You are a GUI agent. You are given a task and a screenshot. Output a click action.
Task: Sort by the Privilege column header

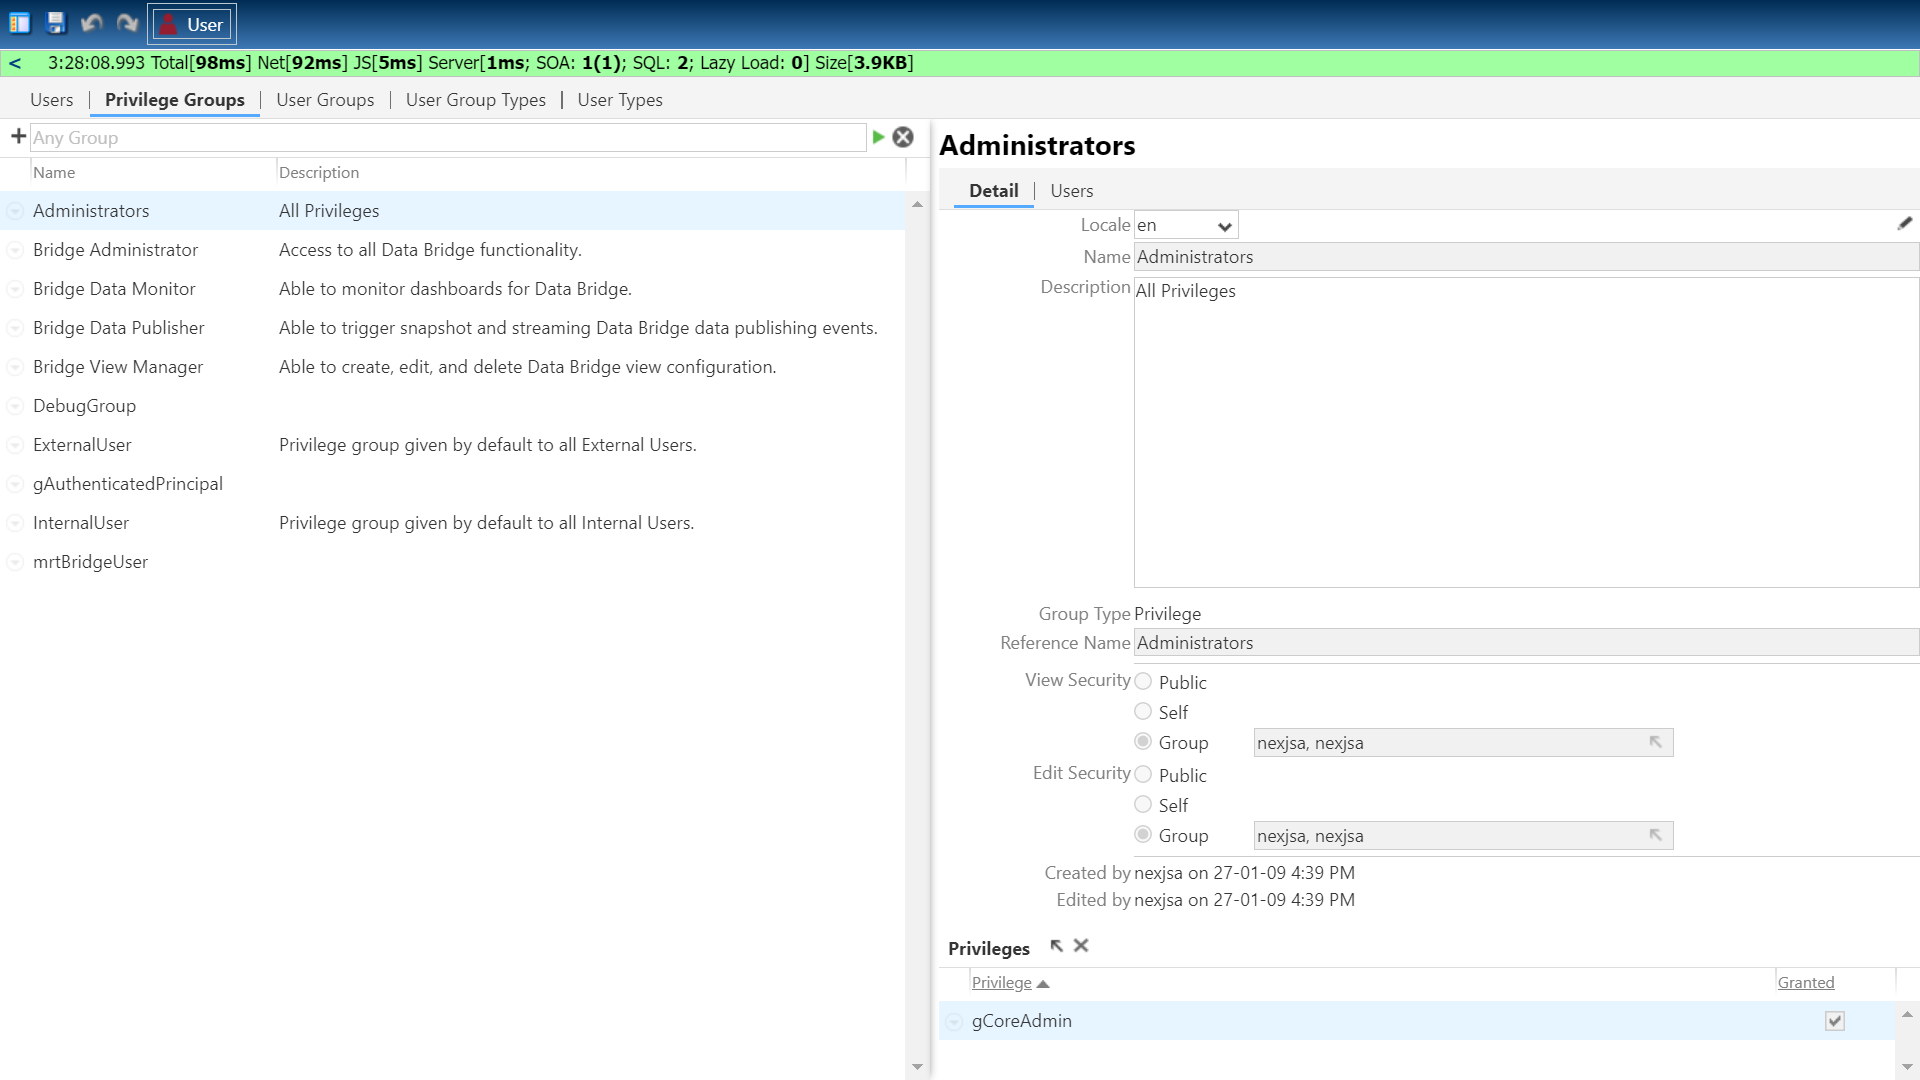(x=1001, y=983)
